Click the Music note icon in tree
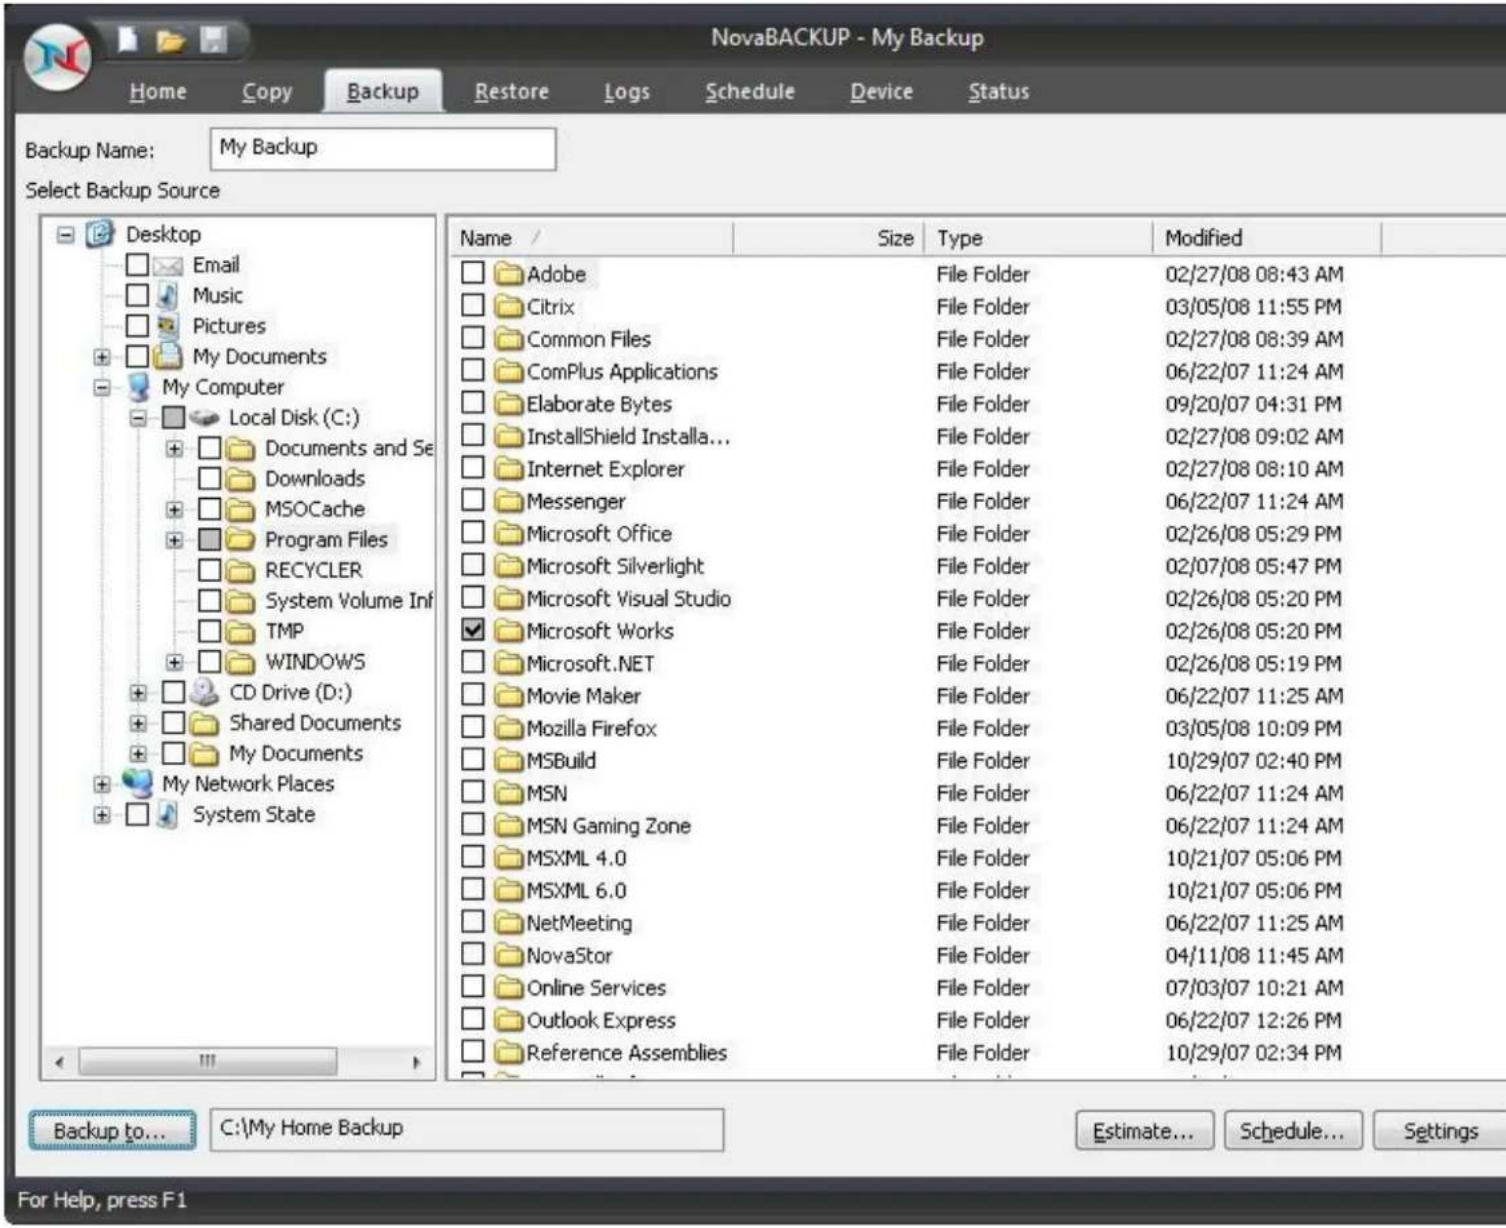The height and width of the screenshot is (1228, 1506). point(168,296)
